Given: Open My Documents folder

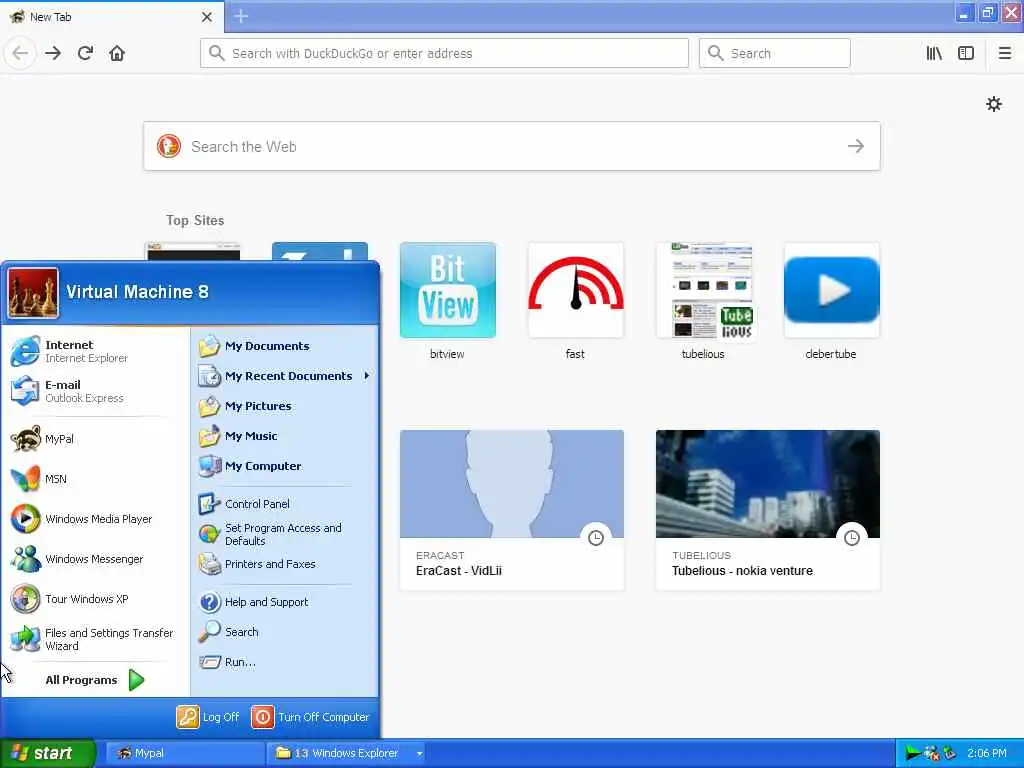Looking at the screenshot, I should tap(285, 346).
